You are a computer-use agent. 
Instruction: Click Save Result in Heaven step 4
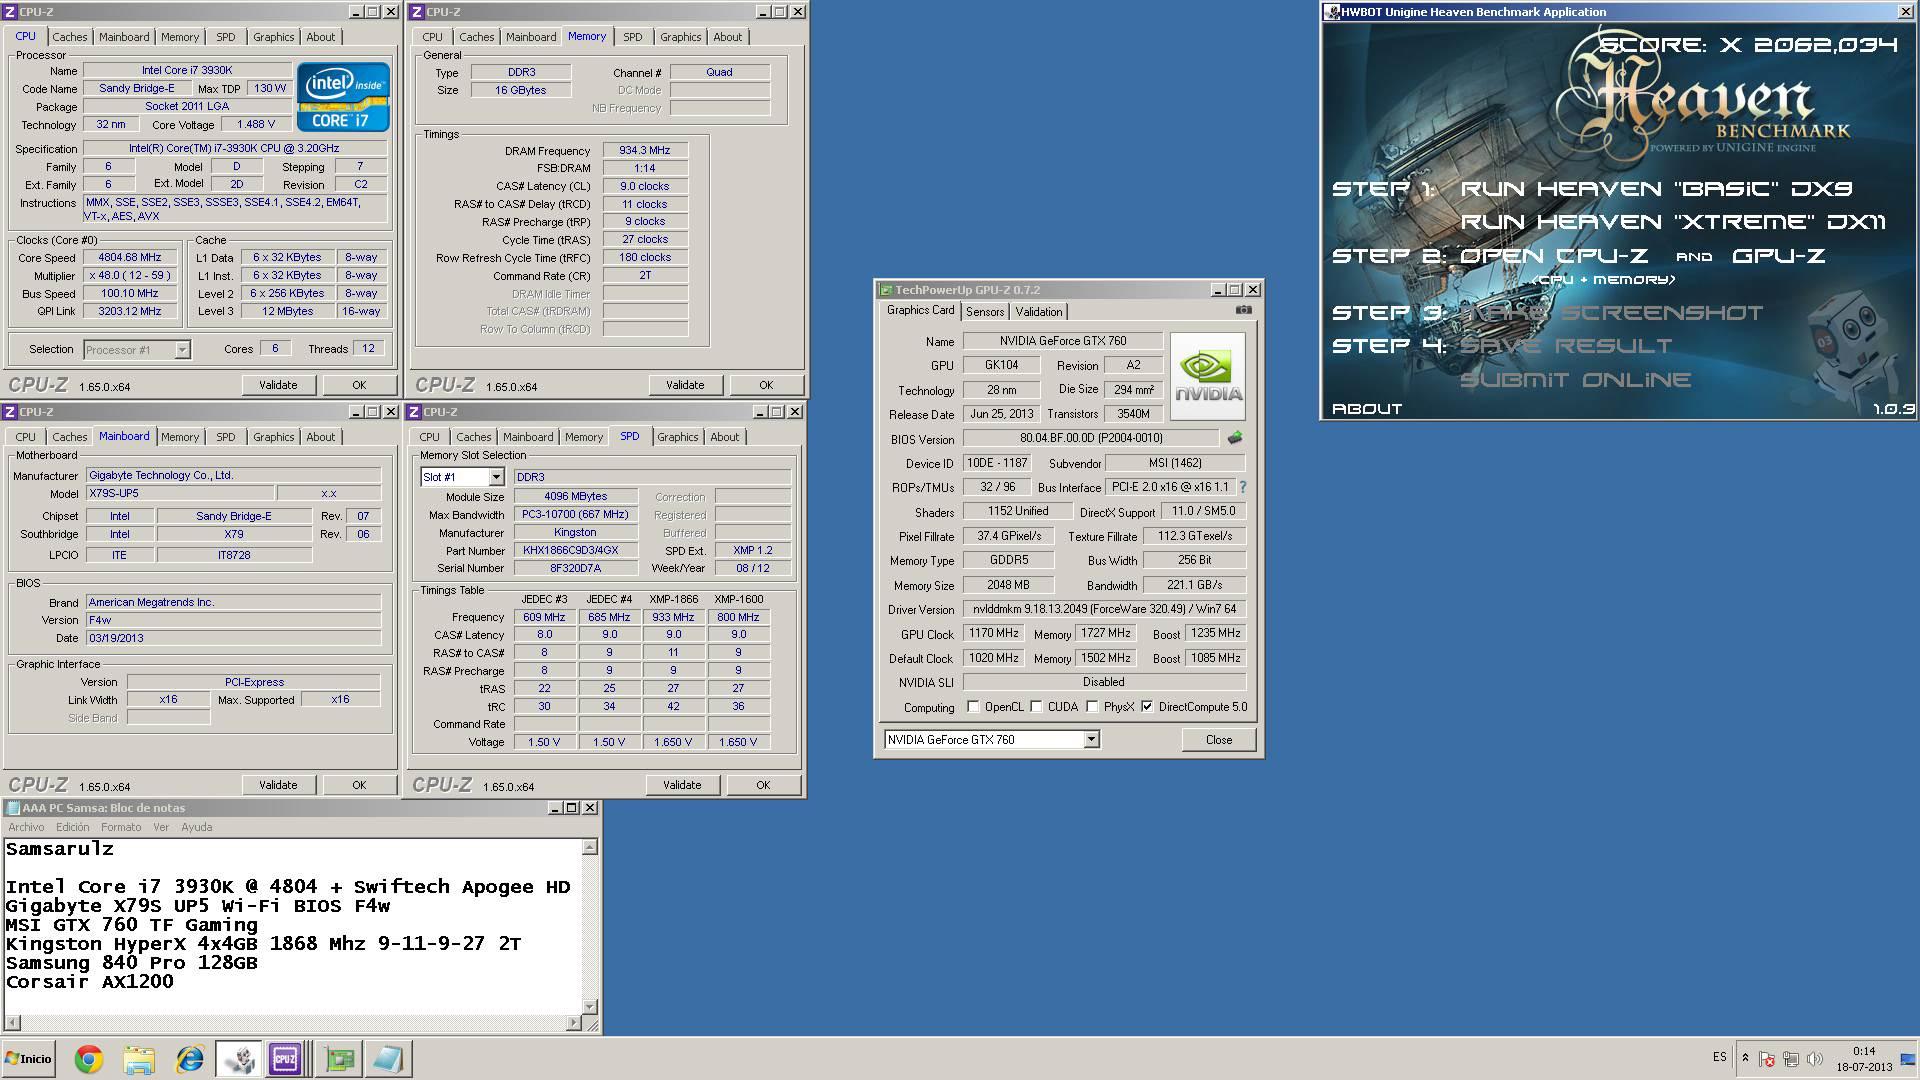click(x=1566, y=346)
